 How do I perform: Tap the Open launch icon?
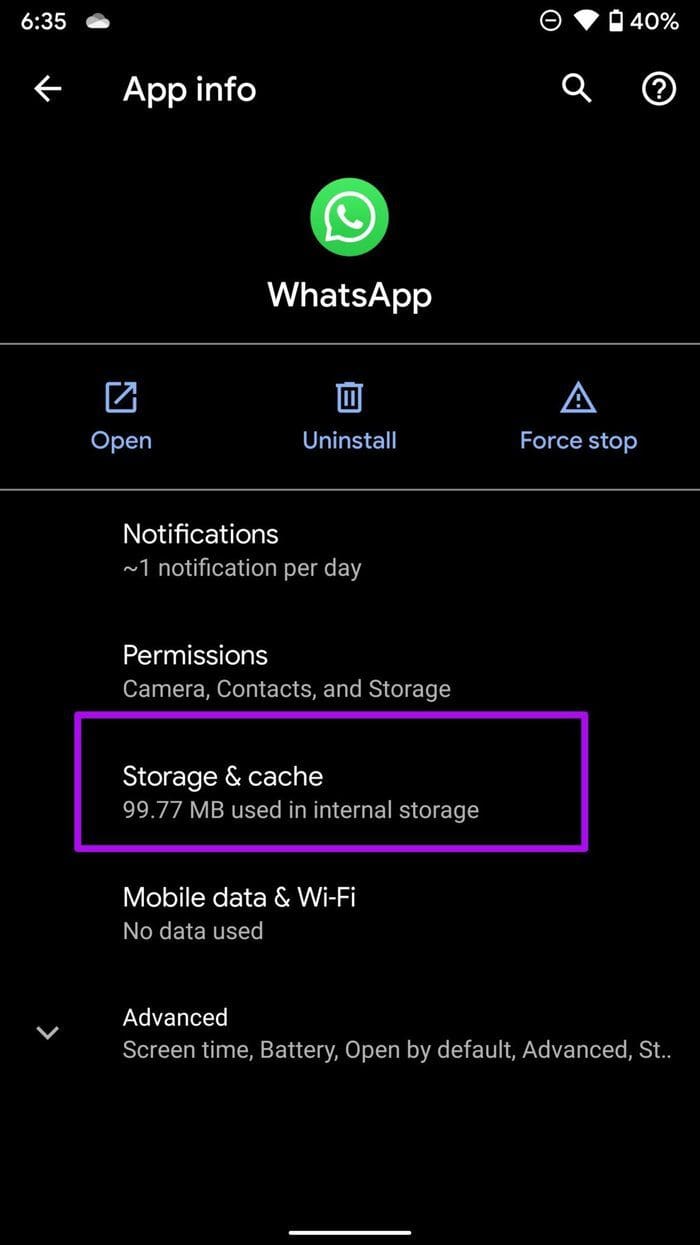(x=121, y=398)
